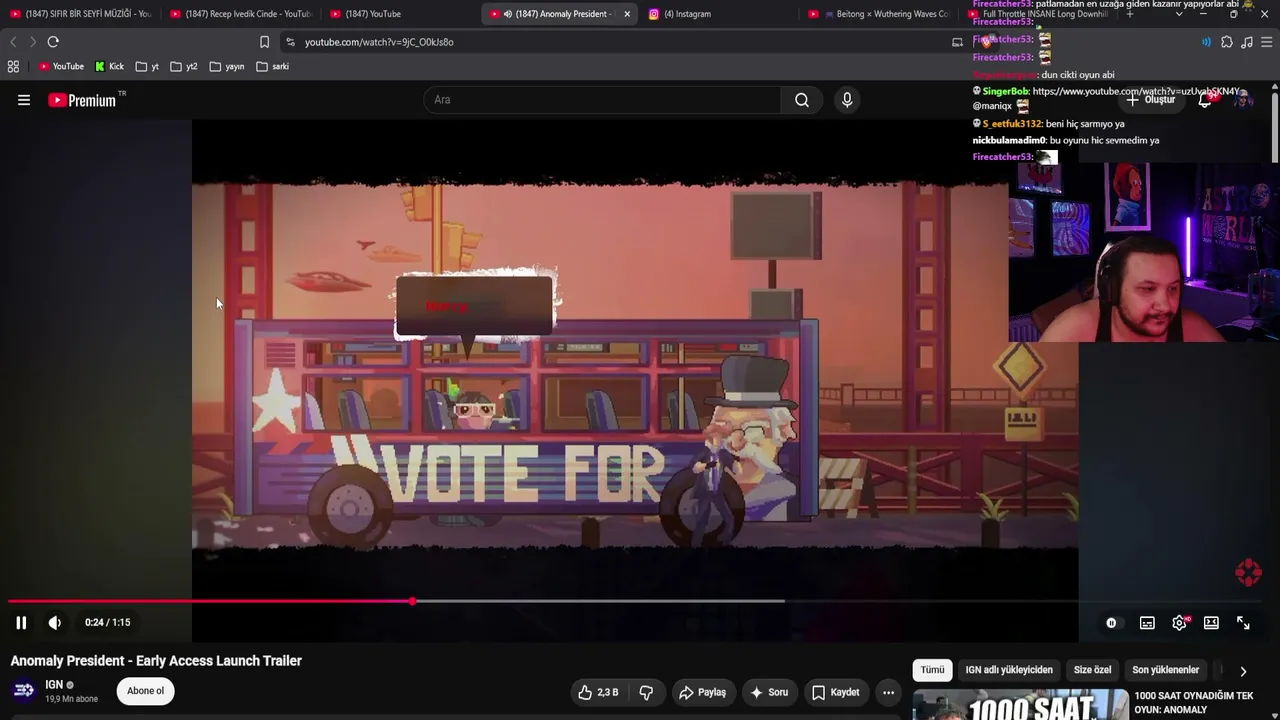Subscribe with the Abone ol button
The image size is (1280, 720).
(146, 691)
